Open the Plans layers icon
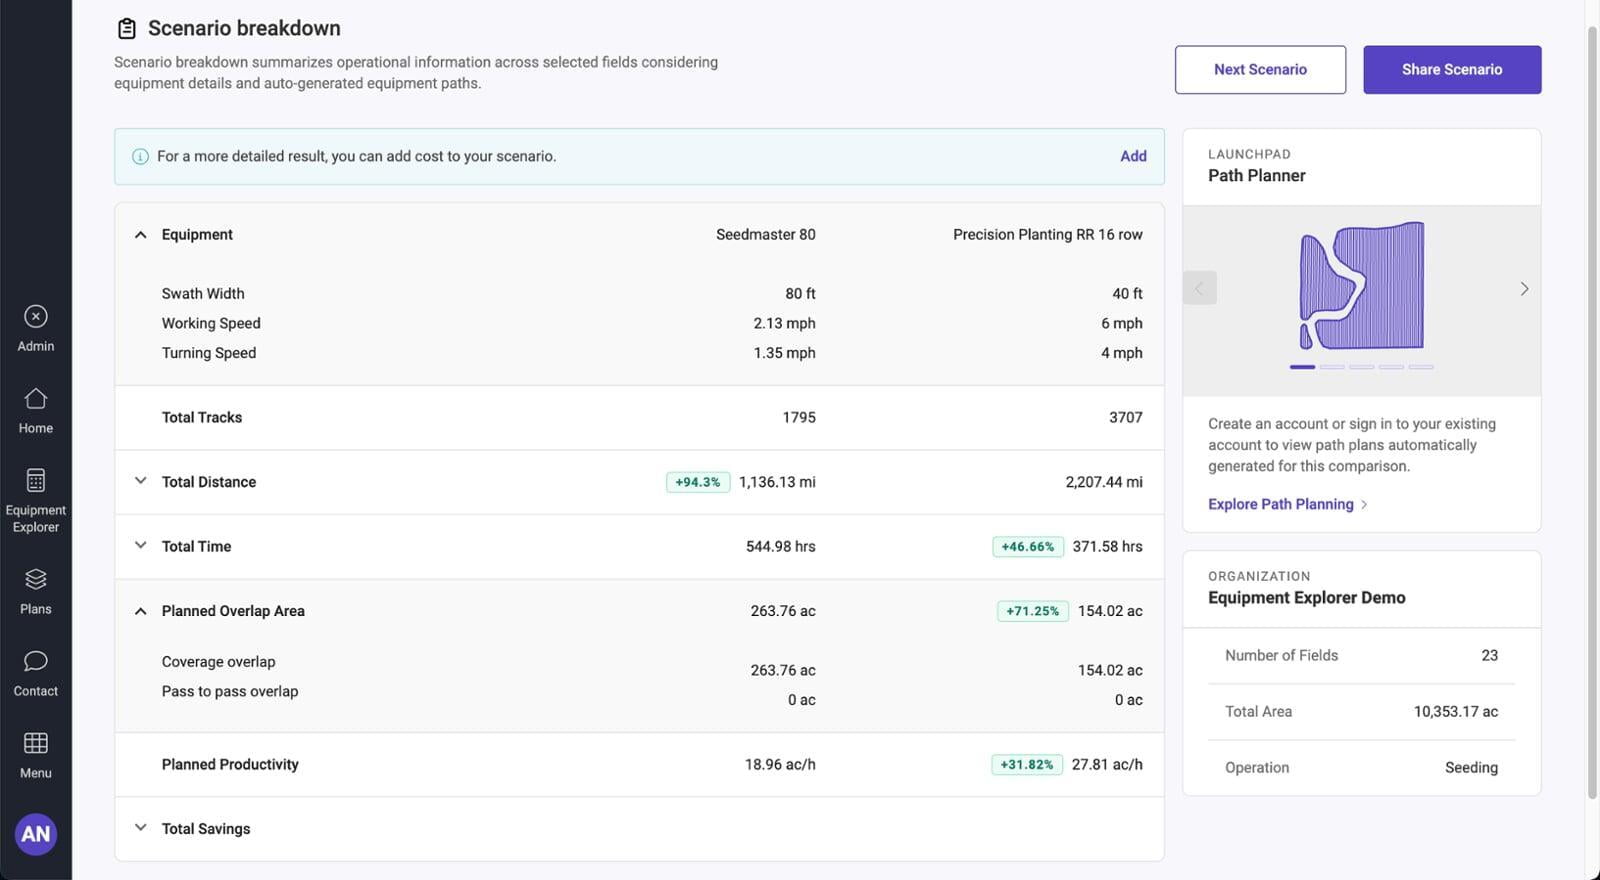 pyautogui.click(x=36, y=579)
